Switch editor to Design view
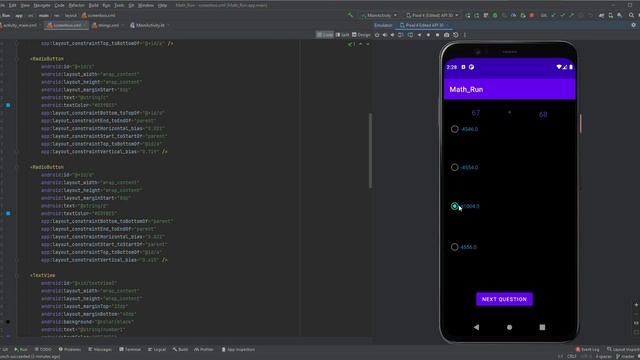The width and height of the screenshot is (640, 360). pos(361,35)
